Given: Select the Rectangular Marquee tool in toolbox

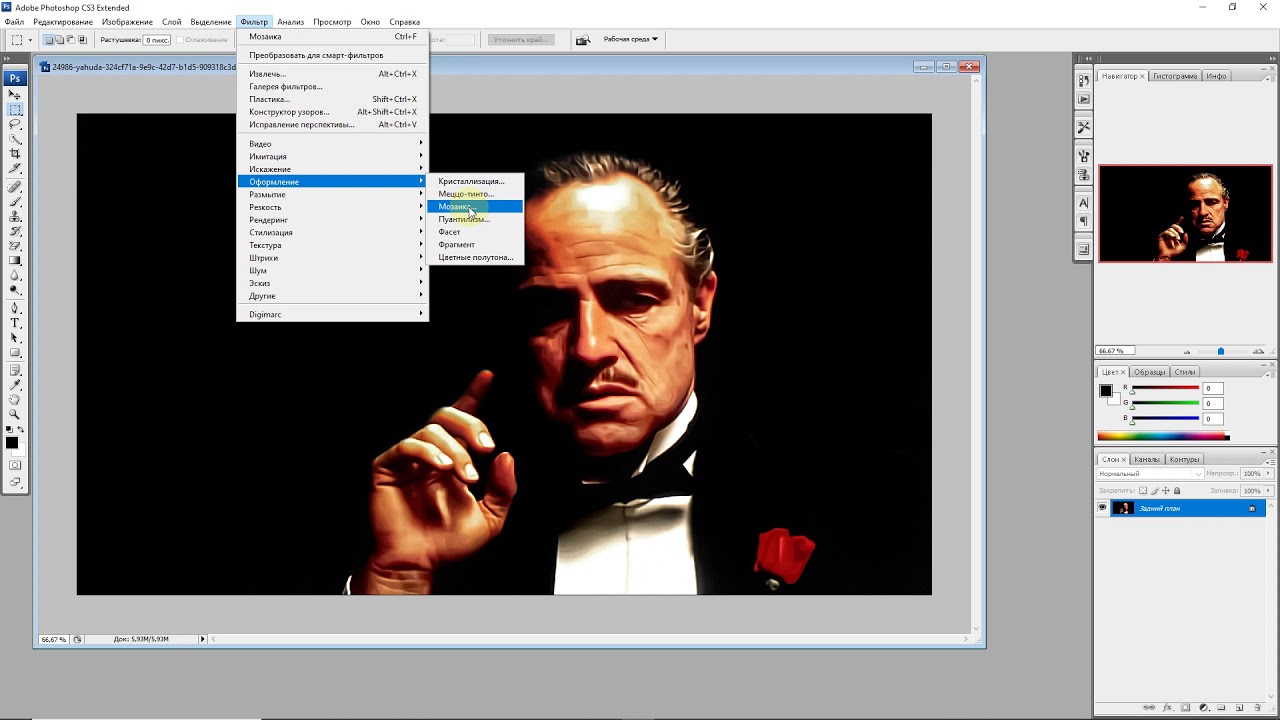Looking at the screenshot, I should [x=15, y=109].
